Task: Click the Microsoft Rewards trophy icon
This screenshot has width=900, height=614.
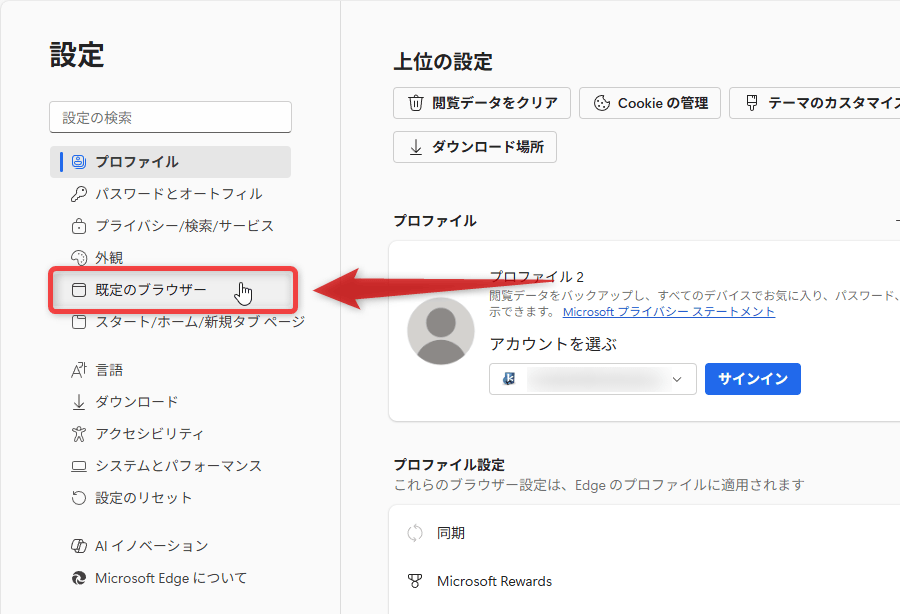Action: coord(415,581)
